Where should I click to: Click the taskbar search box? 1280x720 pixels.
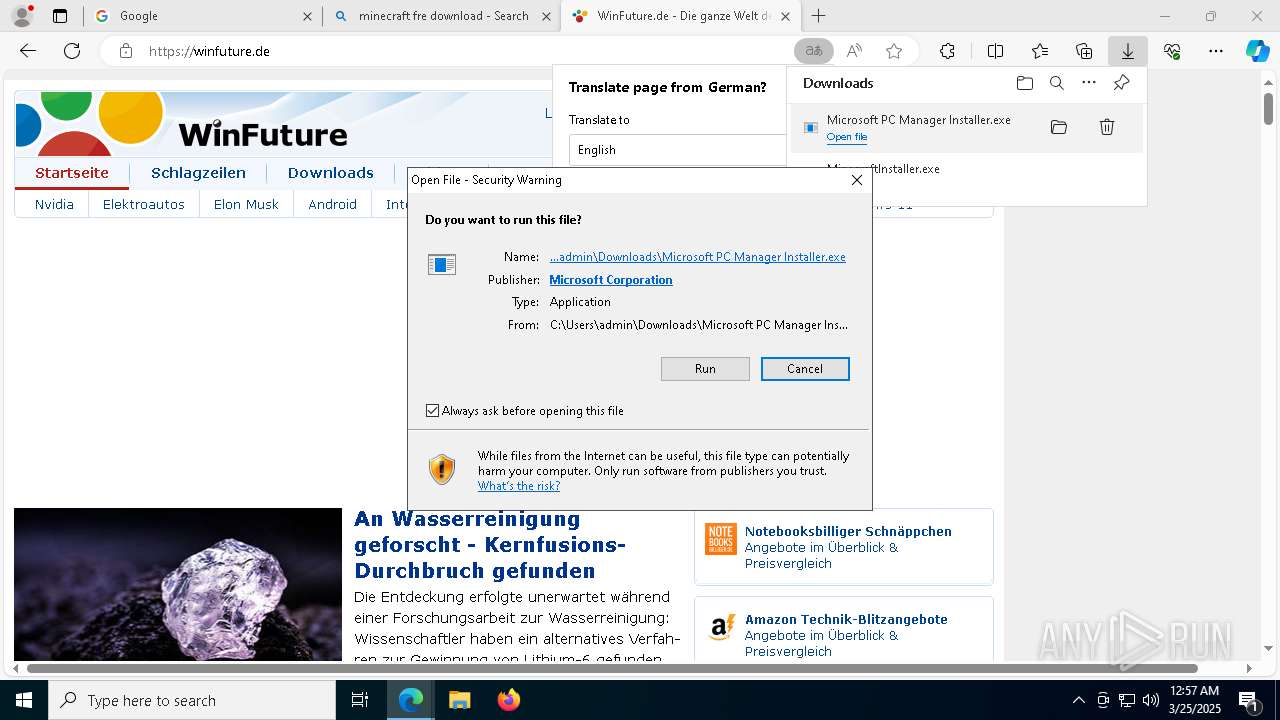pos(192,700)
